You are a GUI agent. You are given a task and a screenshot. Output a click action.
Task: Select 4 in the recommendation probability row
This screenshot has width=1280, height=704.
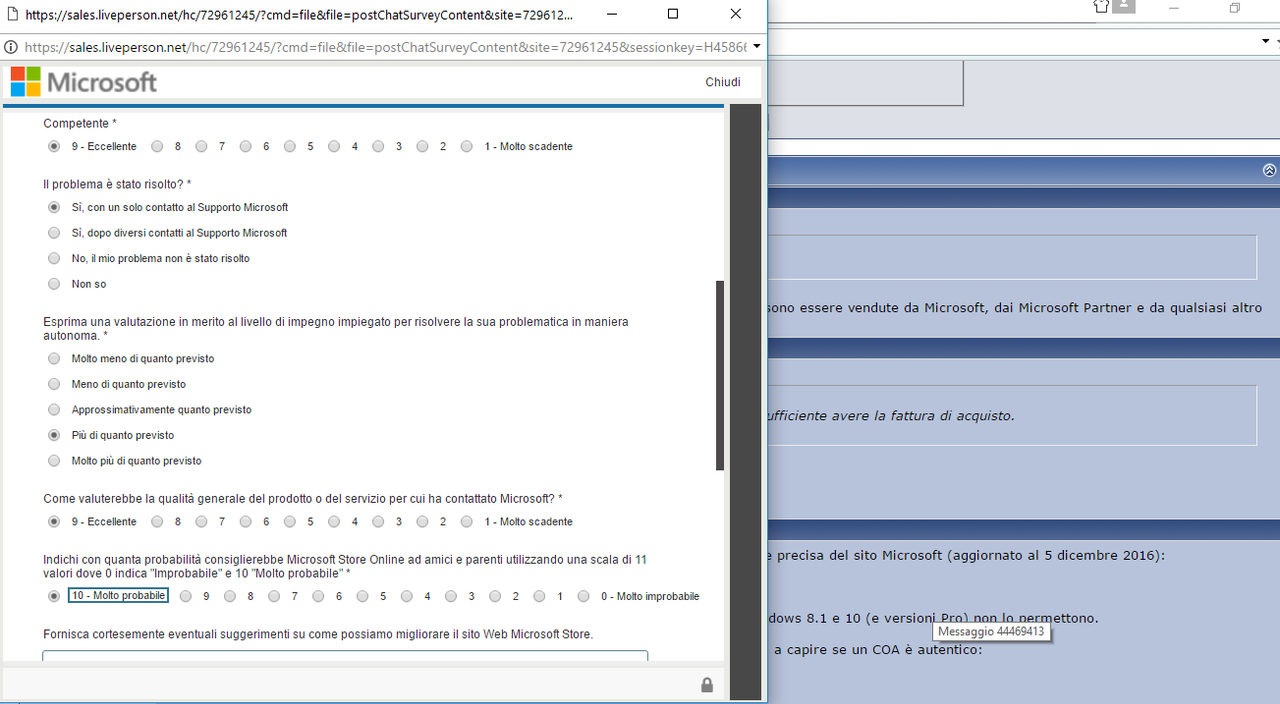coord(407,596)
